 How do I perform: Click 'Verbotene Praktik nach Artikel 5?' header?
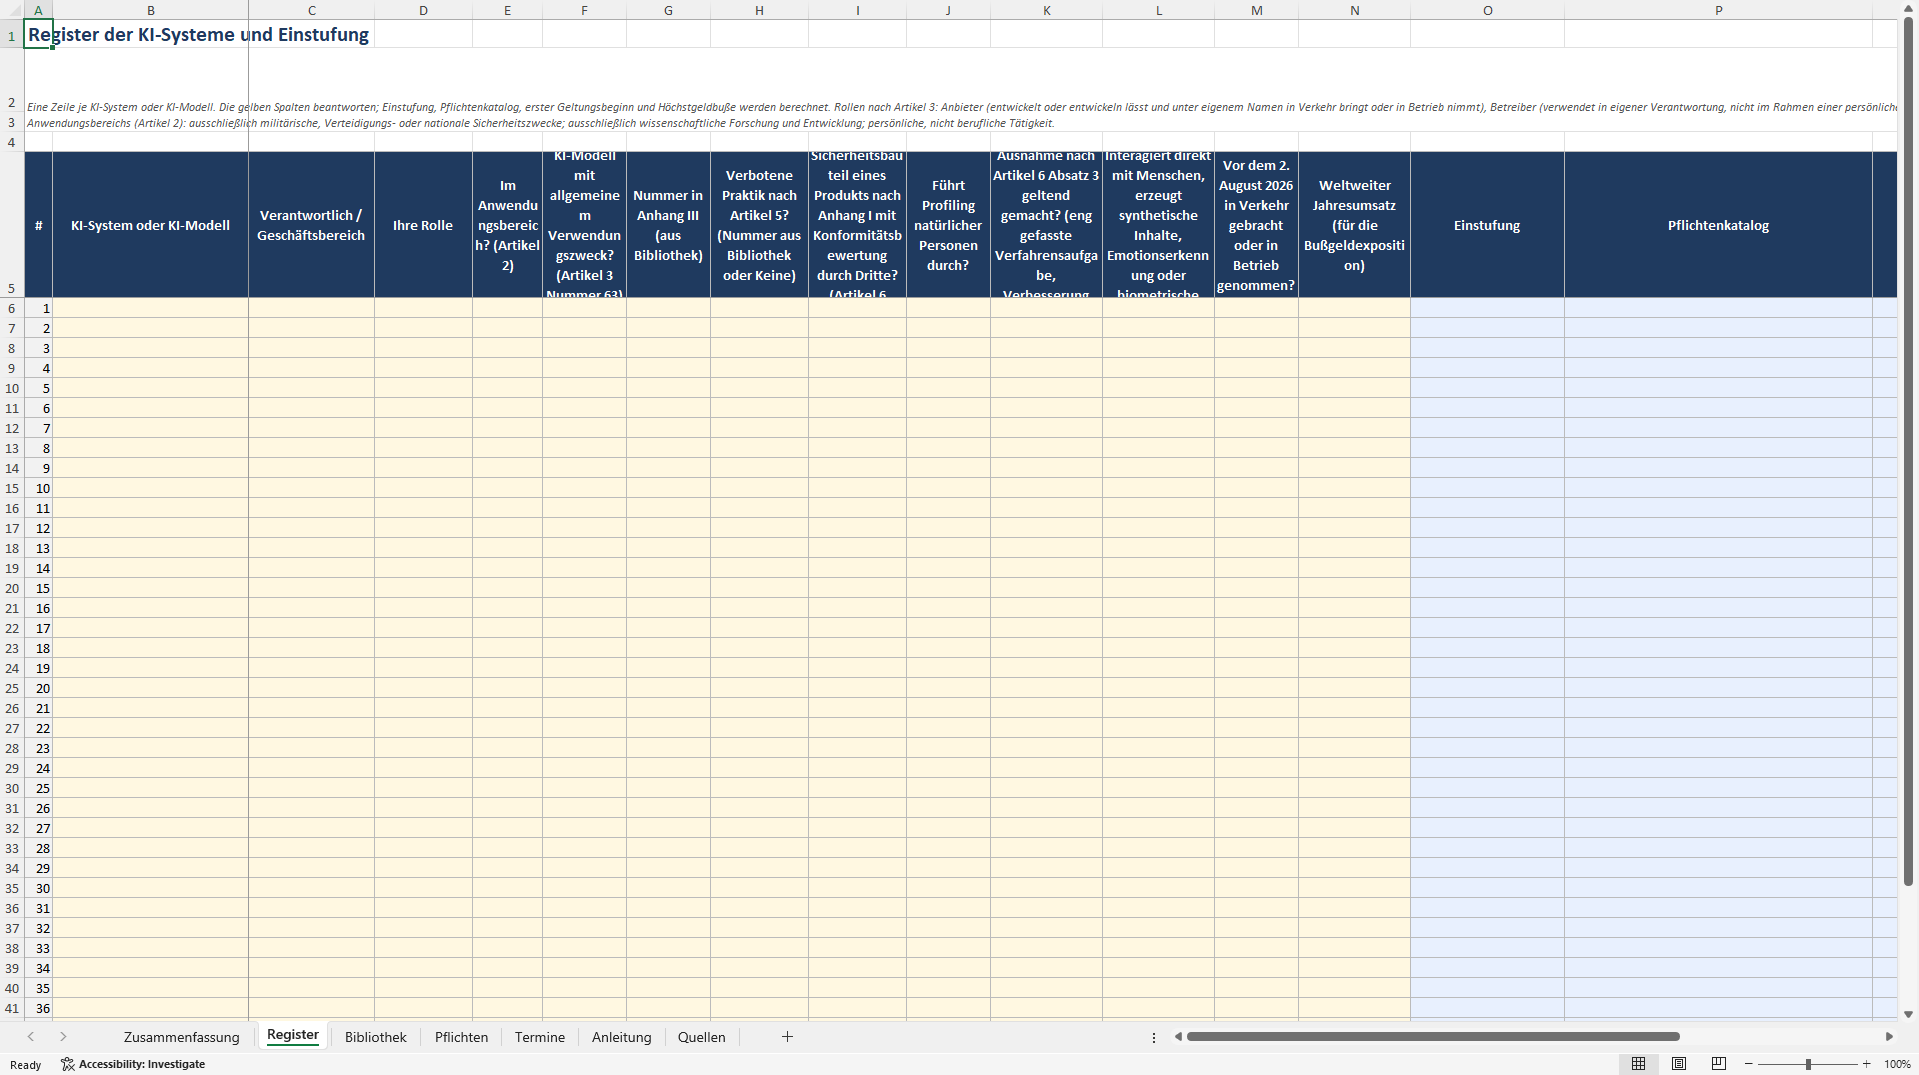[x=759, y=225]
